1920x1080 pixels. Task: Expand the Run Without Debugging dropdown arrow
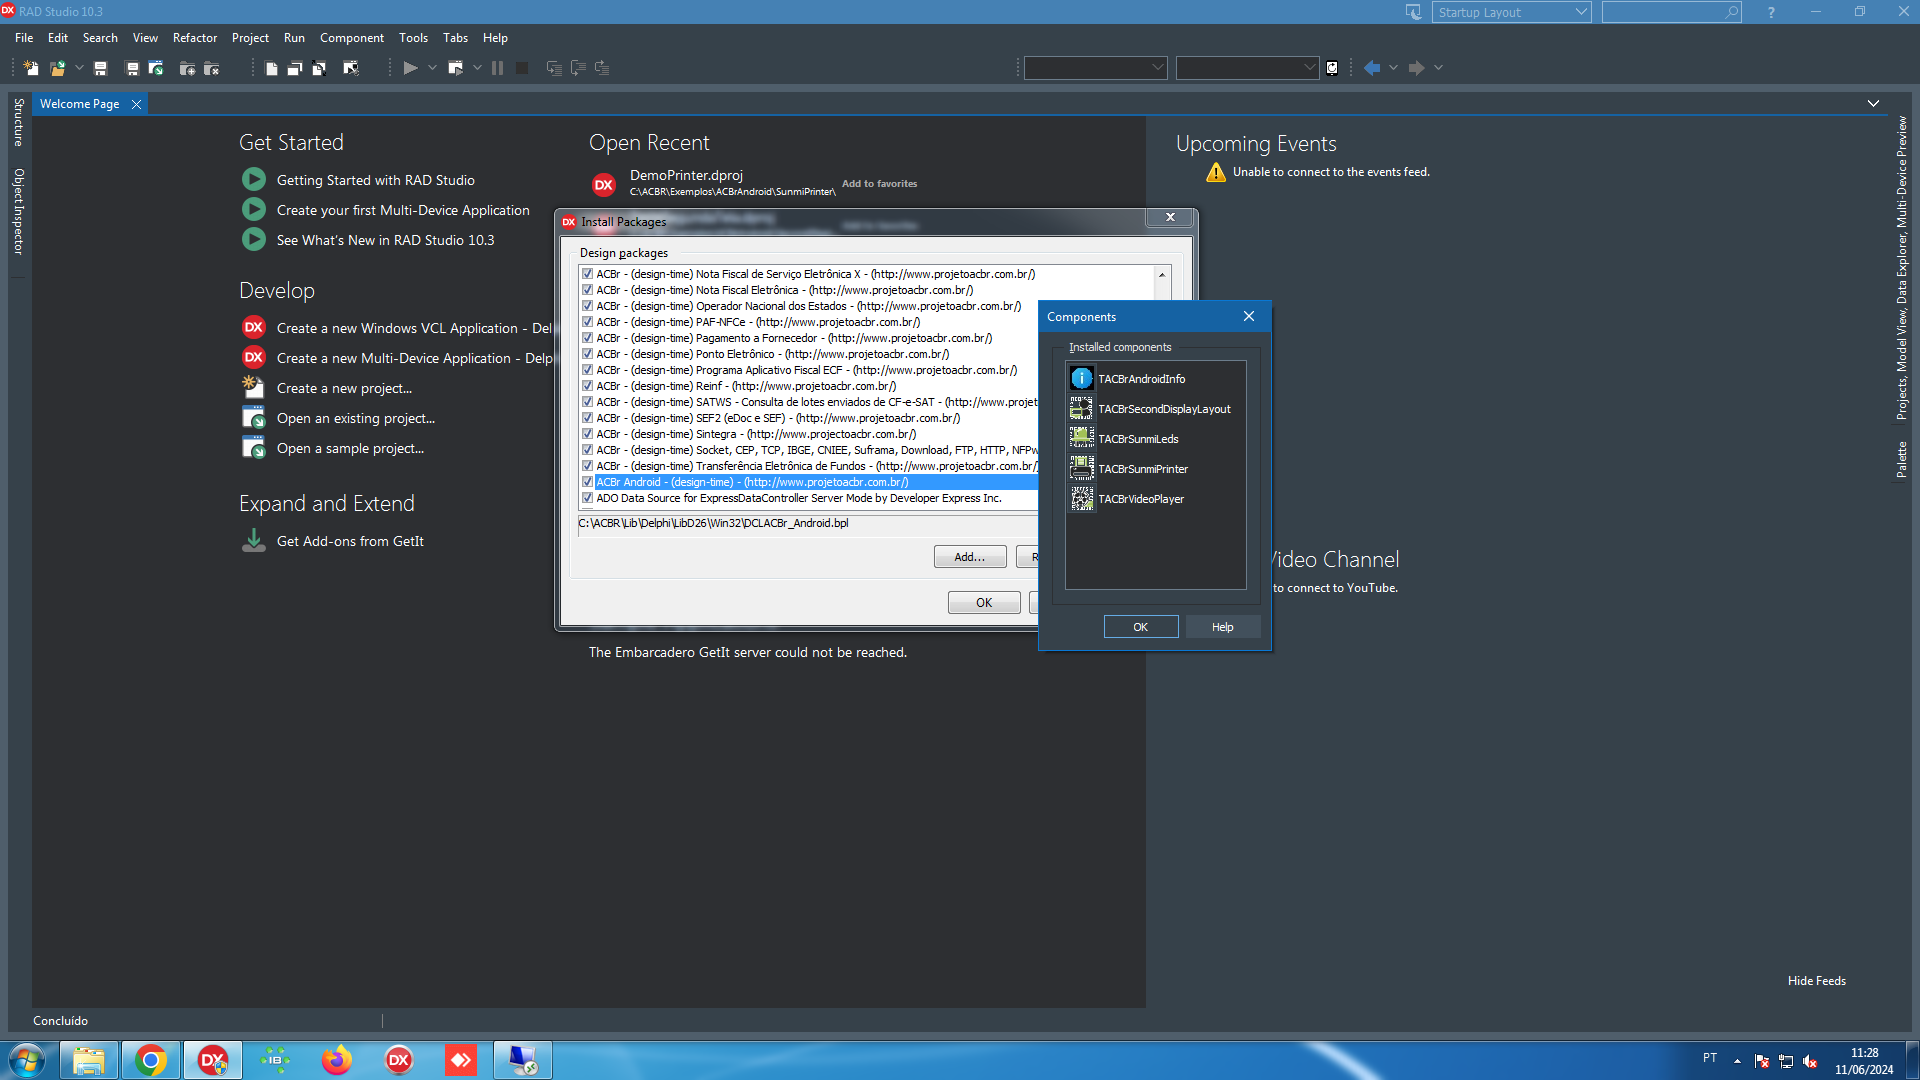(477, 68)
